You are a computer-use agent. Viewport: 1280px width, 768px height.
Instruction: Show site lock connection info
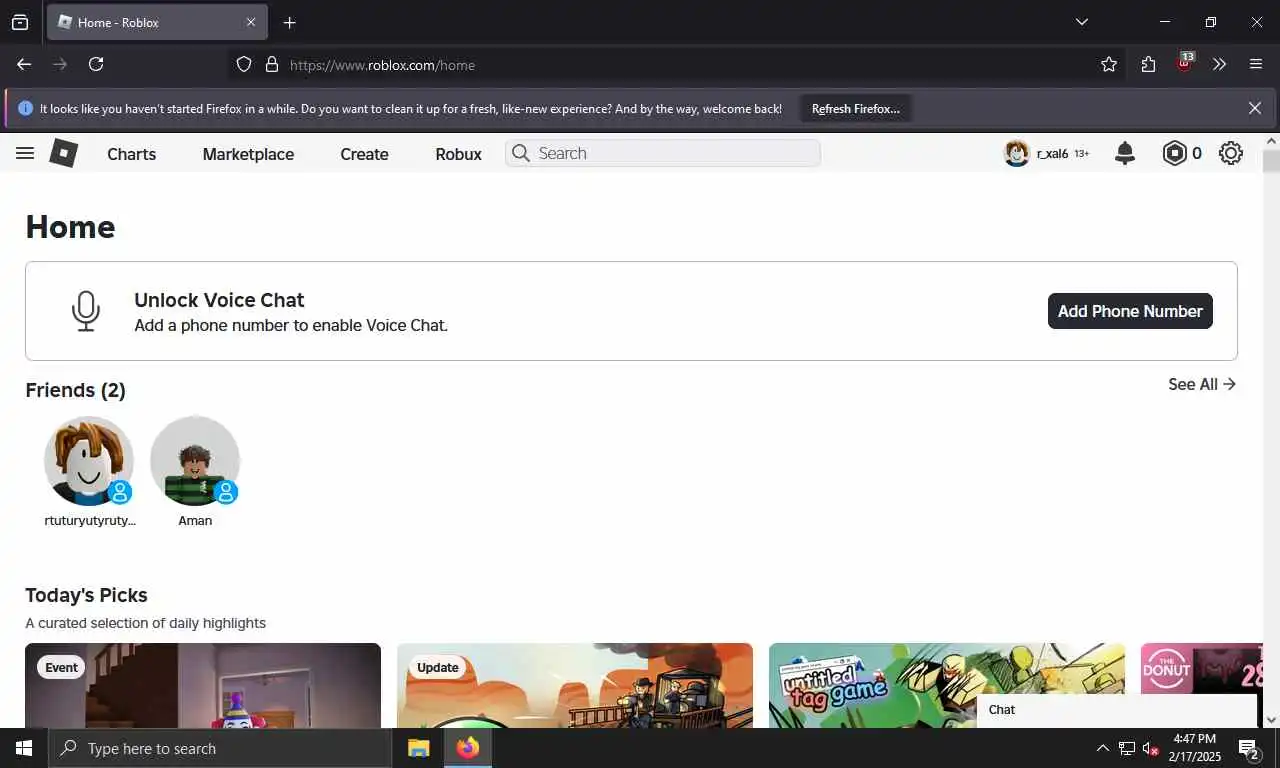point(271,64)
